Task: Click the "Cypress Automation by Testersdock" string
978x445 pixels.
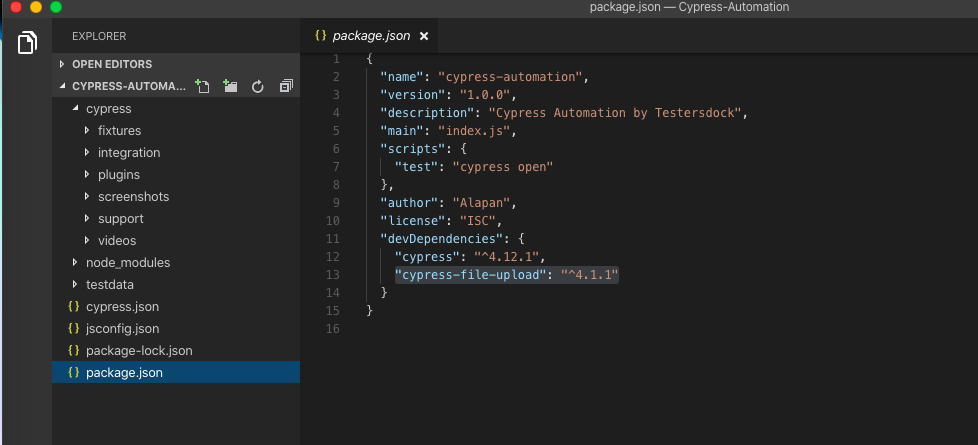Action: pos(614,113)
